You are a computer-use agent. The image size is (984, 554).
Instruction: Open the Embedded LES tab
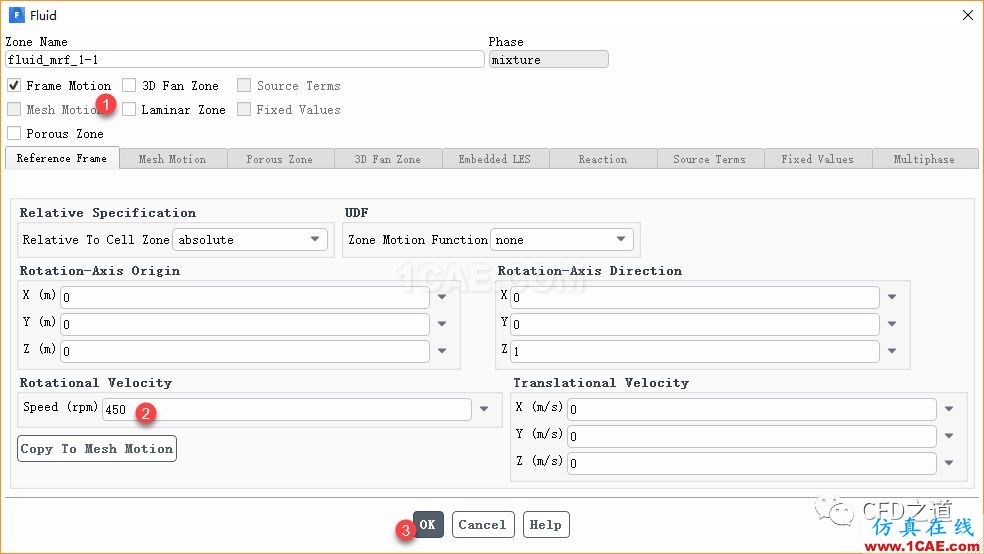(x=495, y=159)
